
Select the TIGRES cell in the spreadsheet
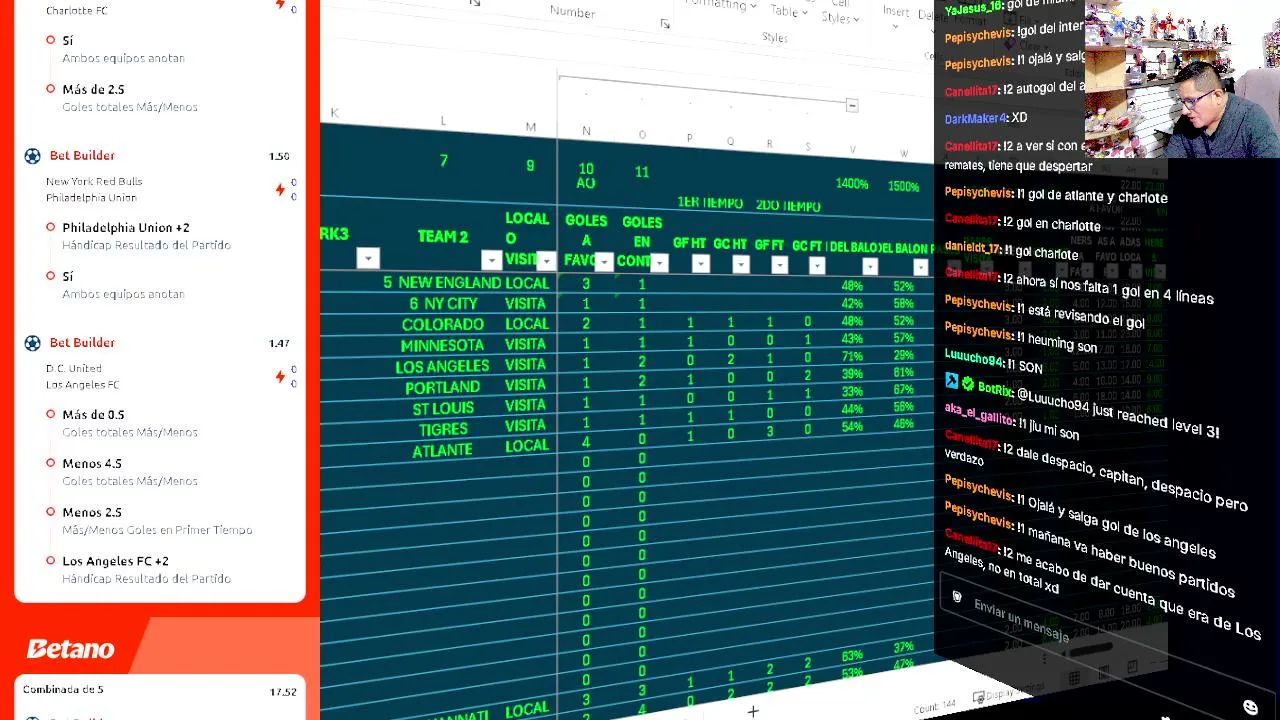click(x=443, y=429)
